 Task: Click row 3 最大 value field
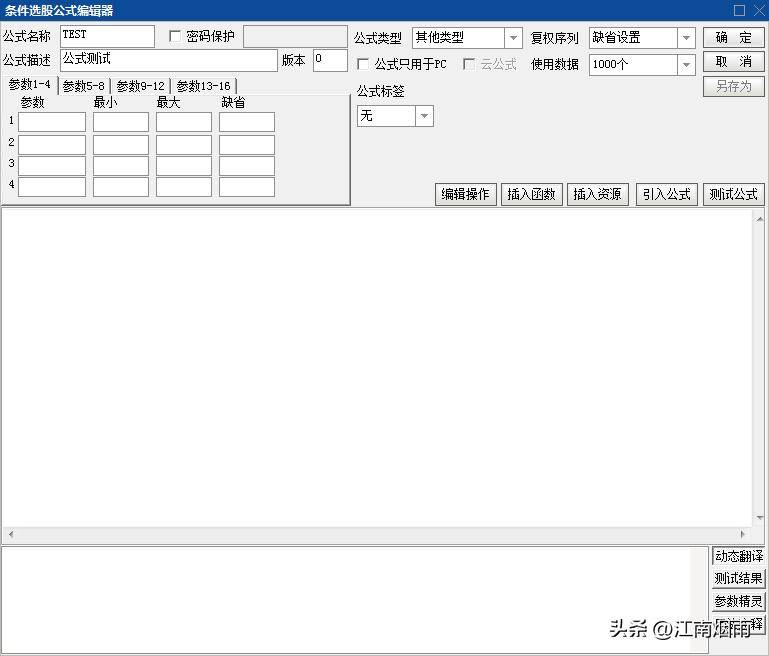click(184, 166)
